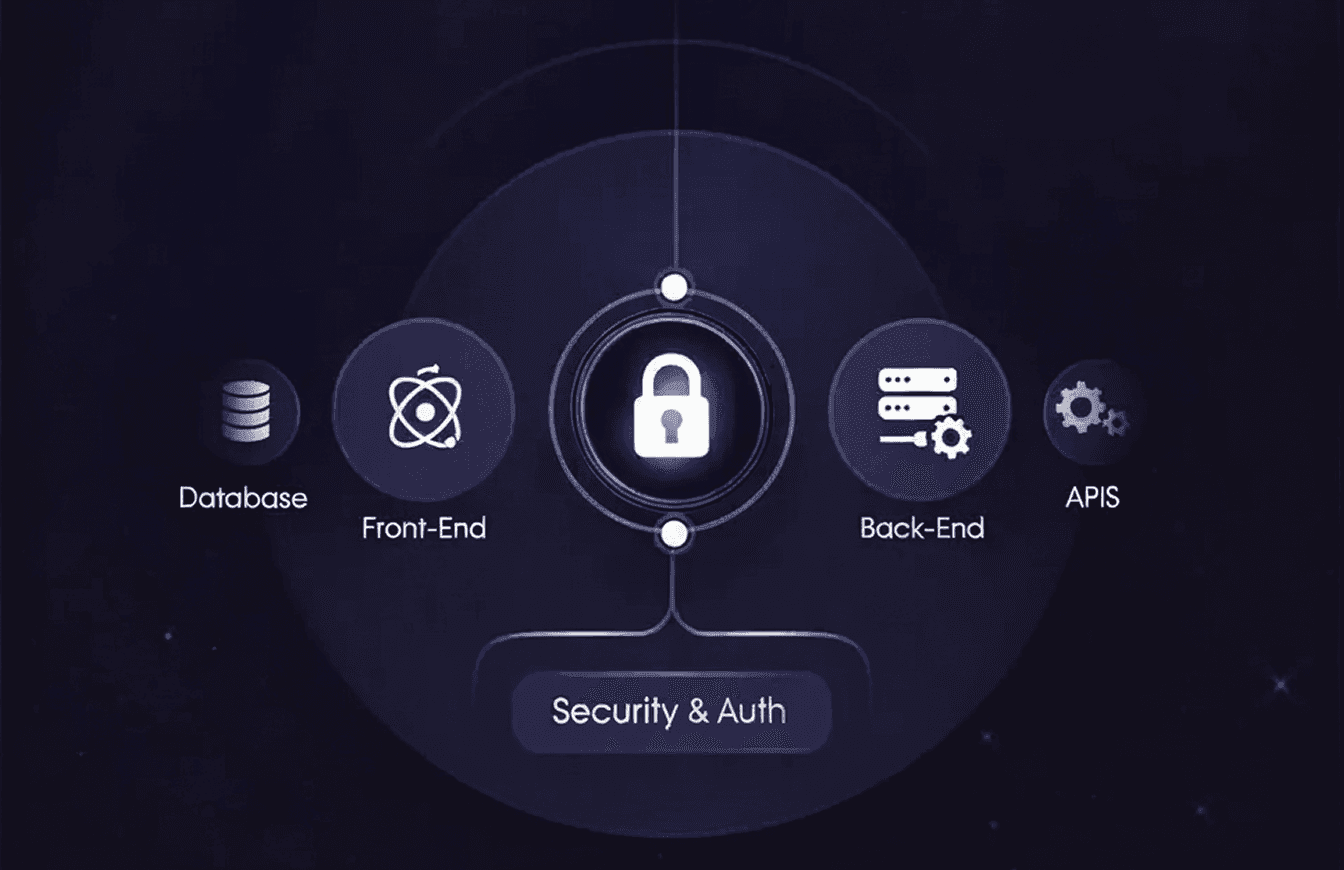Click the sparkle star at lower right
Screen dimensions: 1344x870
click(1280, 685)
